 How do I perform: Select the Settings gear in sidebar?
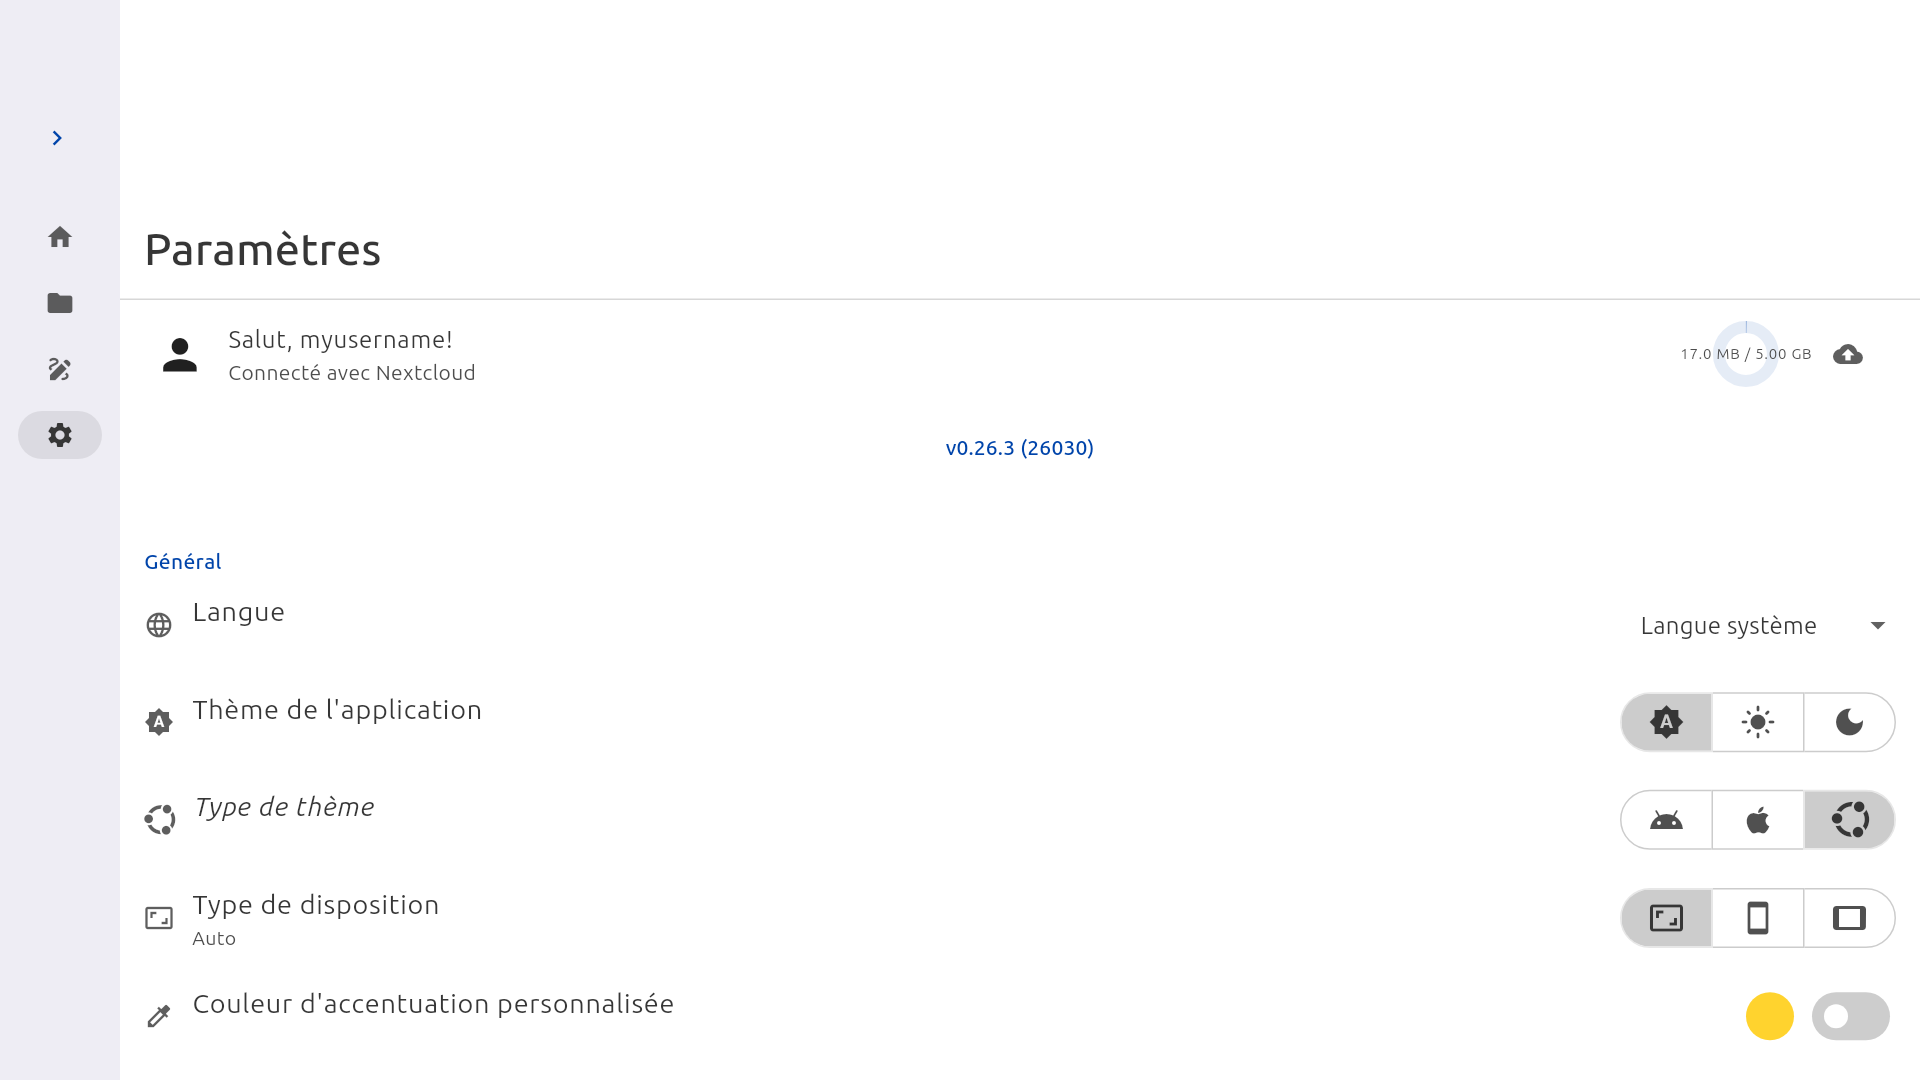pos(60,435)
